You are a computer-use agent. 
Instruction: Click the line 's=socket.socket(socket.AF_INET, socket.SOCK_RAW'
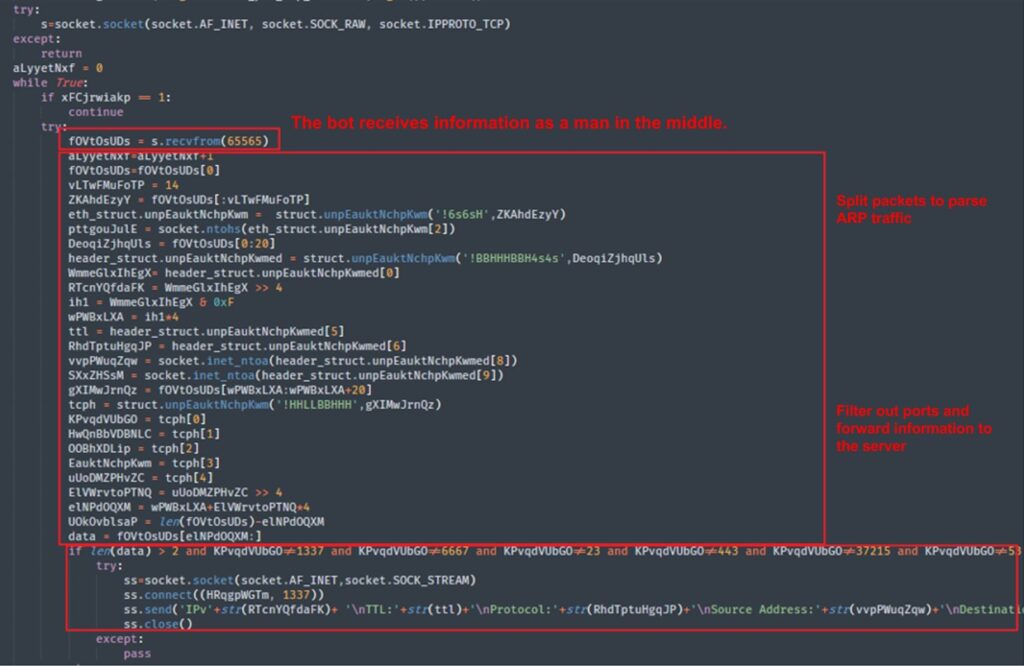point(276,24)
